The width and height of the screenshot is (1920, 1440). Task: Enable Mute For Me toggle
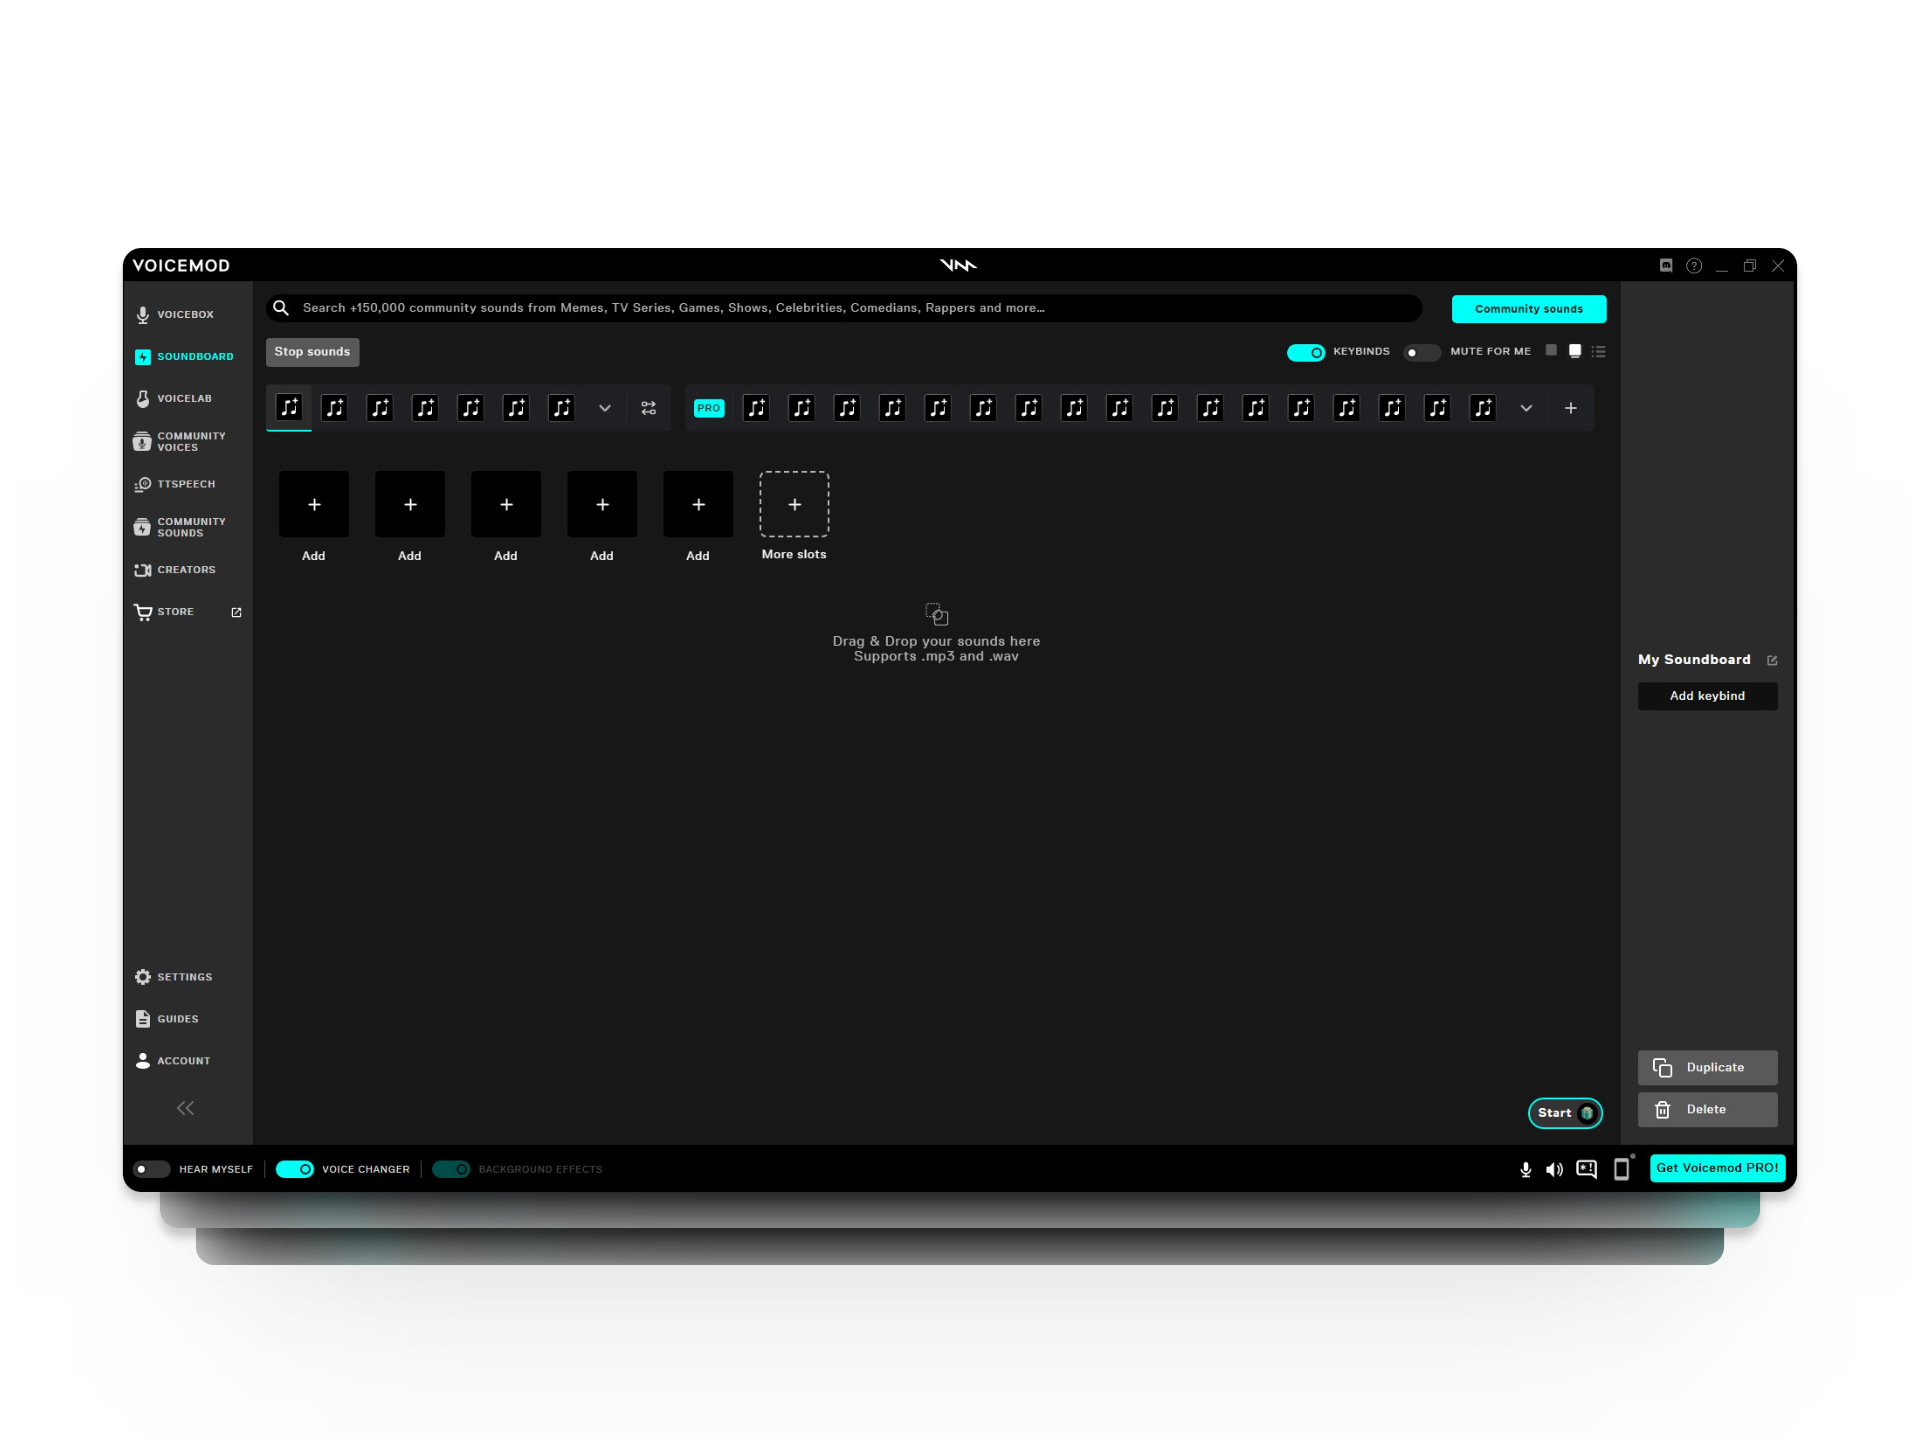1420,352
